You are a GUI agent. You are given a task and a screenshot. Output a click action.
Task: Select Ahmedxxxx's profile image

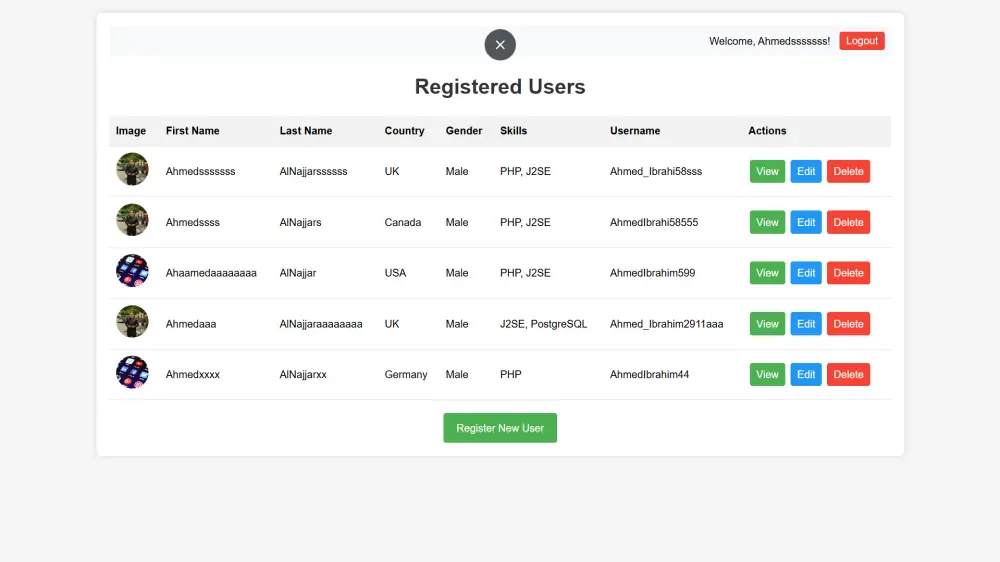[132, 373]
